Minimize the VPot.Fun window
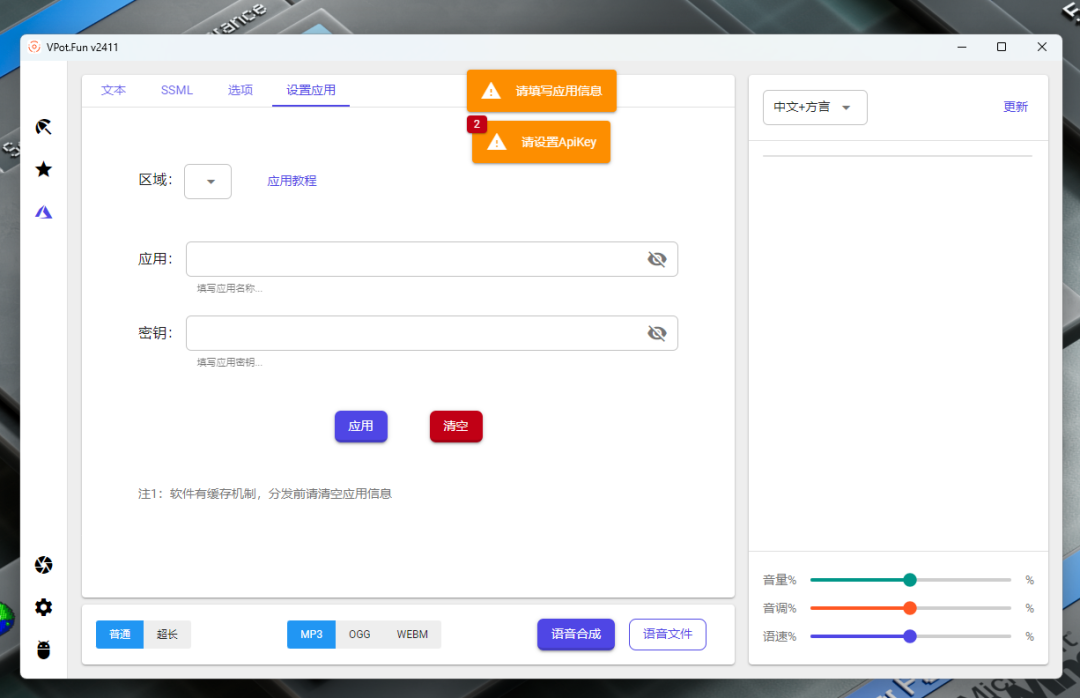This screenshot has height=698, width=1080. coord(962,47)
